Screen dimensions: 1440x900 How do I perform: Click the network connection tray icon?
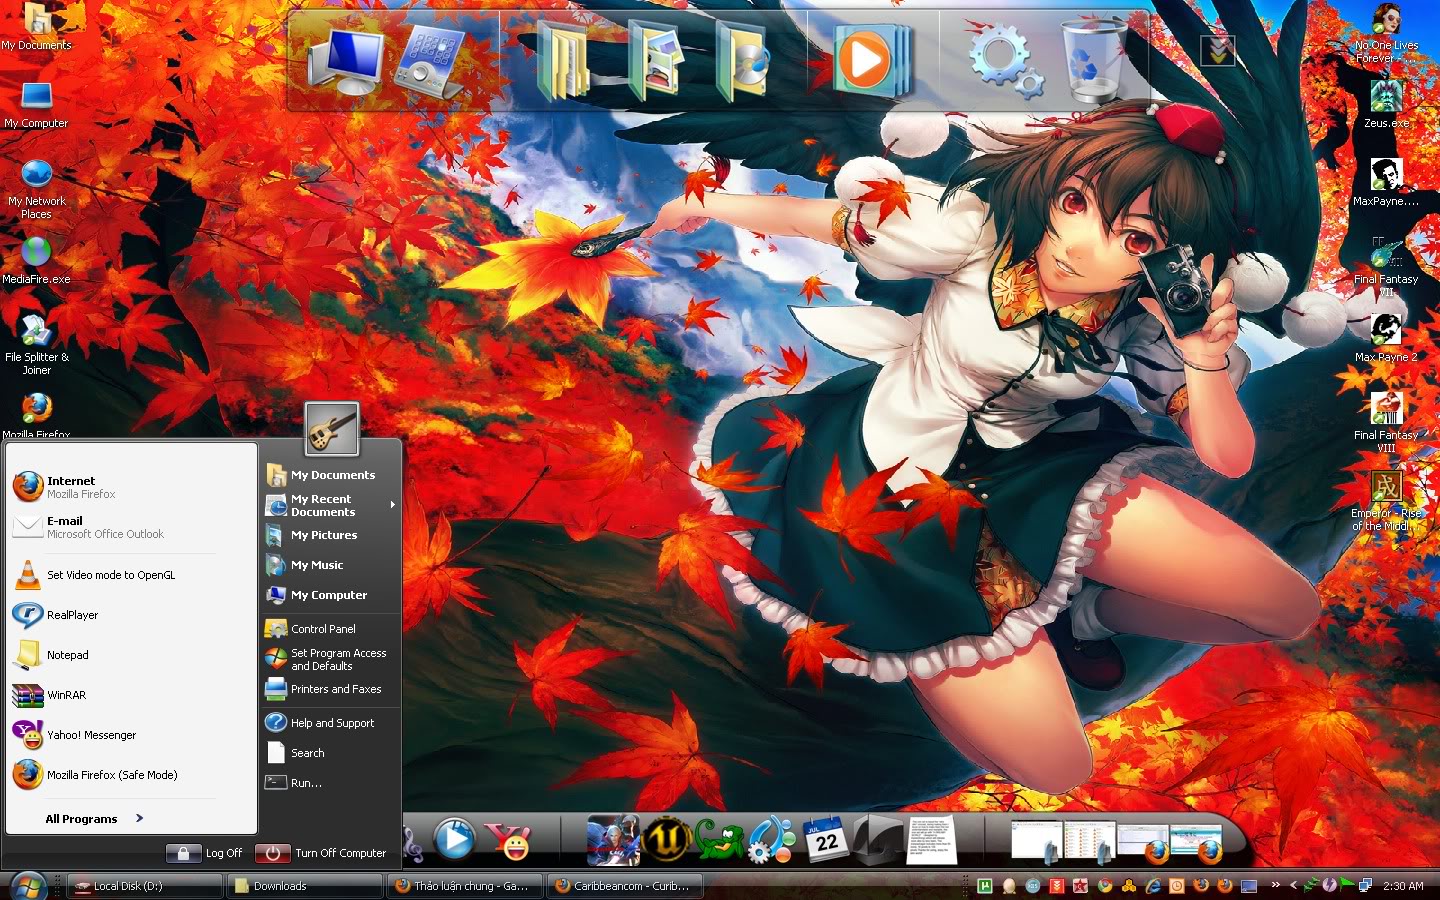tap(1365, 885)
